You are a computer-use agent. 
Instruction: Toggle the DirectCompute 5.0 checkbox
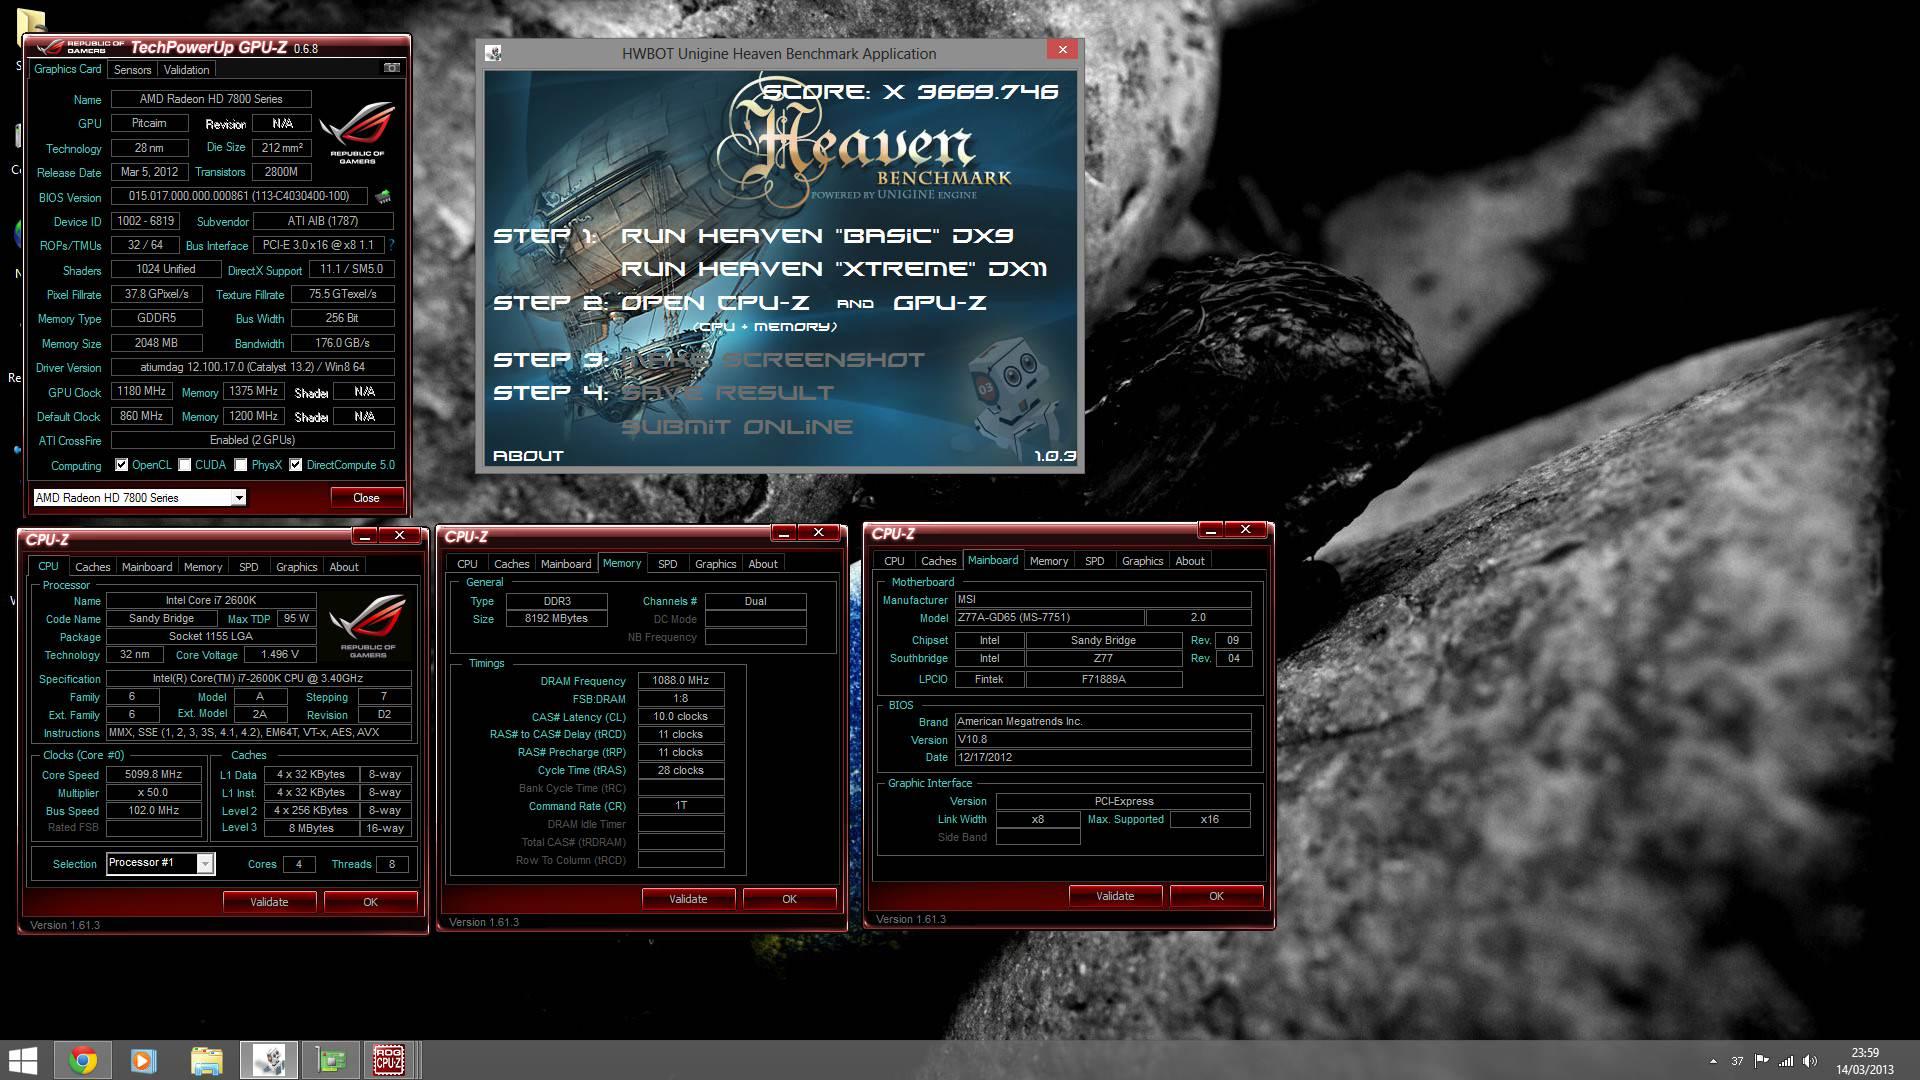coord(296,465)
